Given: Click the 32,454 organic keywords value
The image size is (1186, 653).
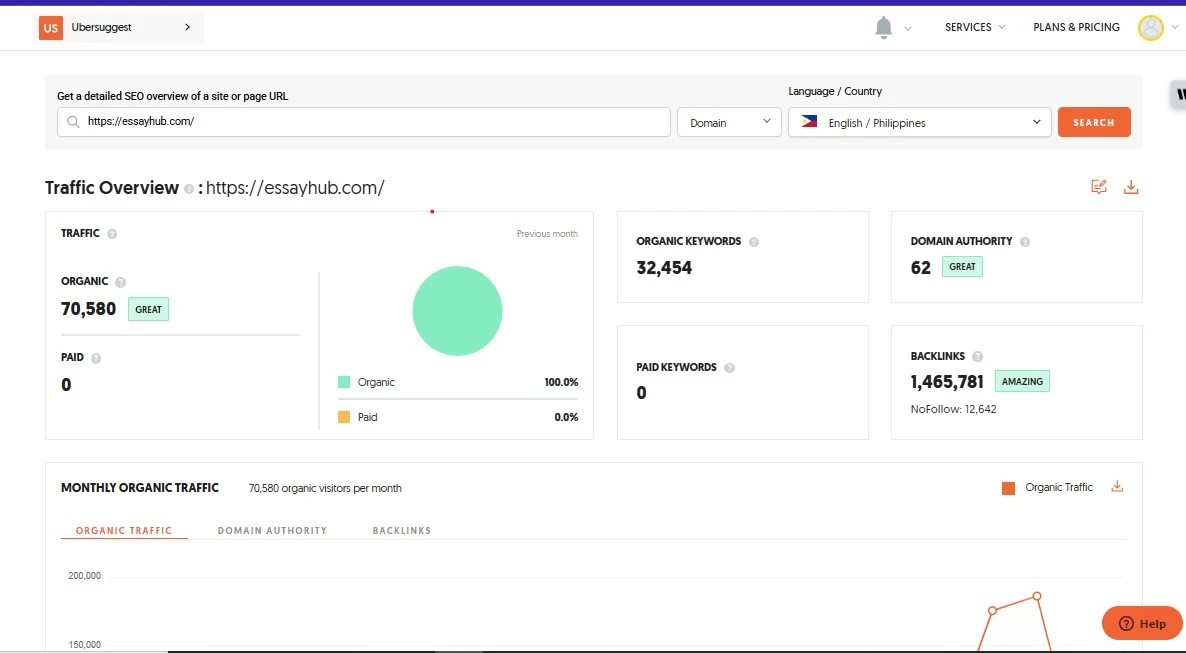Looking at the screenshot, I should [x=664, y=268].
